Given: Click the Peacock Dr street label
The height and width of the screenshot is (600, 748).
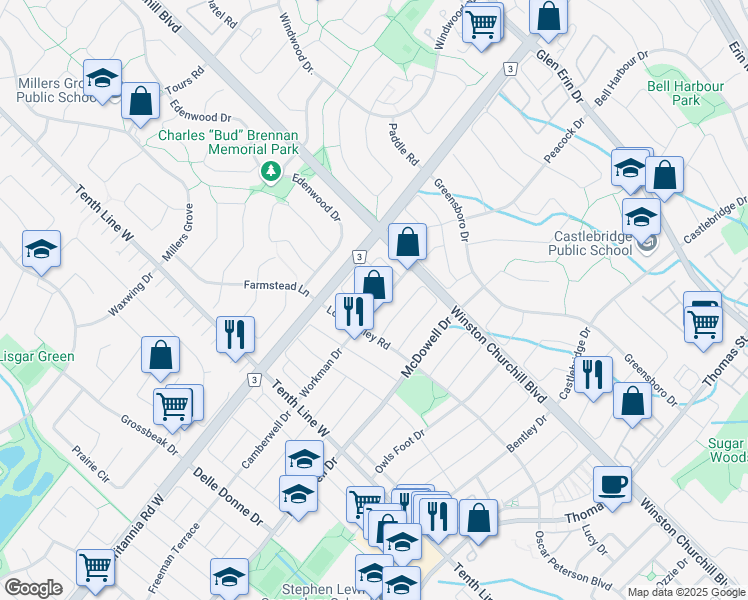Looking at the screenshot, I should pos(564,140).
